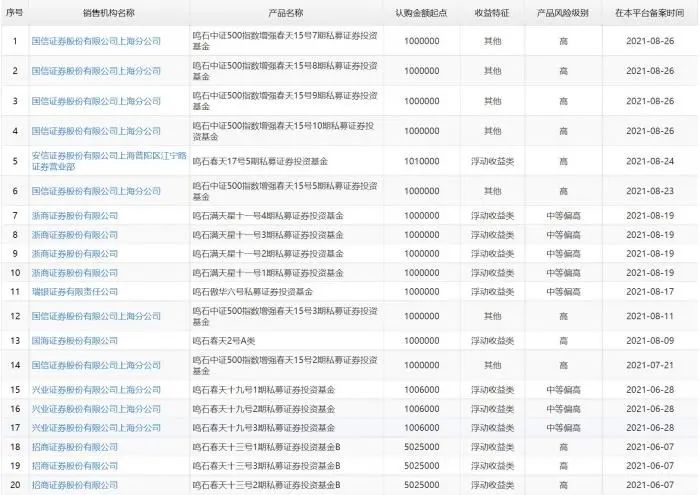Select product 鸣石春天十九号3期私募证券投资基金

pos(263,428)
